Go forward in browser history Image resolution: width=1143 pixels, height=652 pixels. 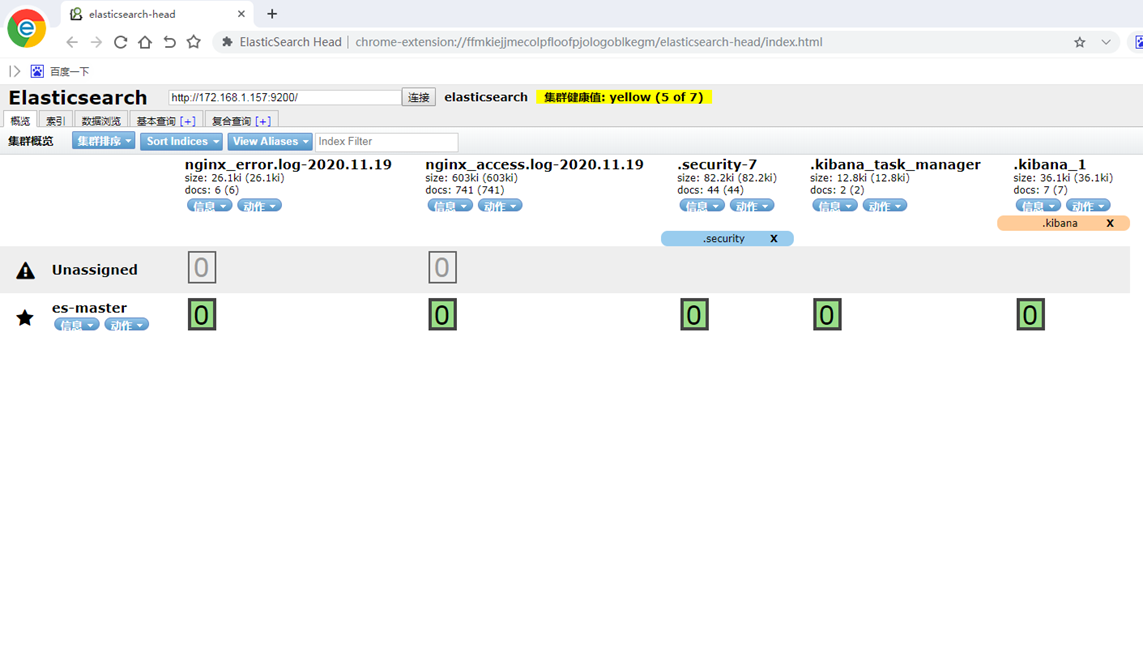click(x=96, y=42)
